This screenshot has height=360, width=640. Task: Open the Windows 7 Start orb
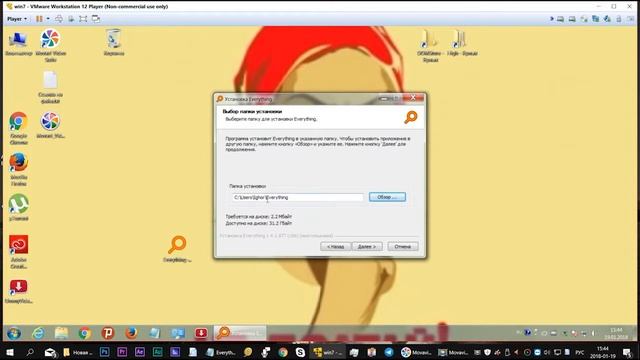pos(13,333)
